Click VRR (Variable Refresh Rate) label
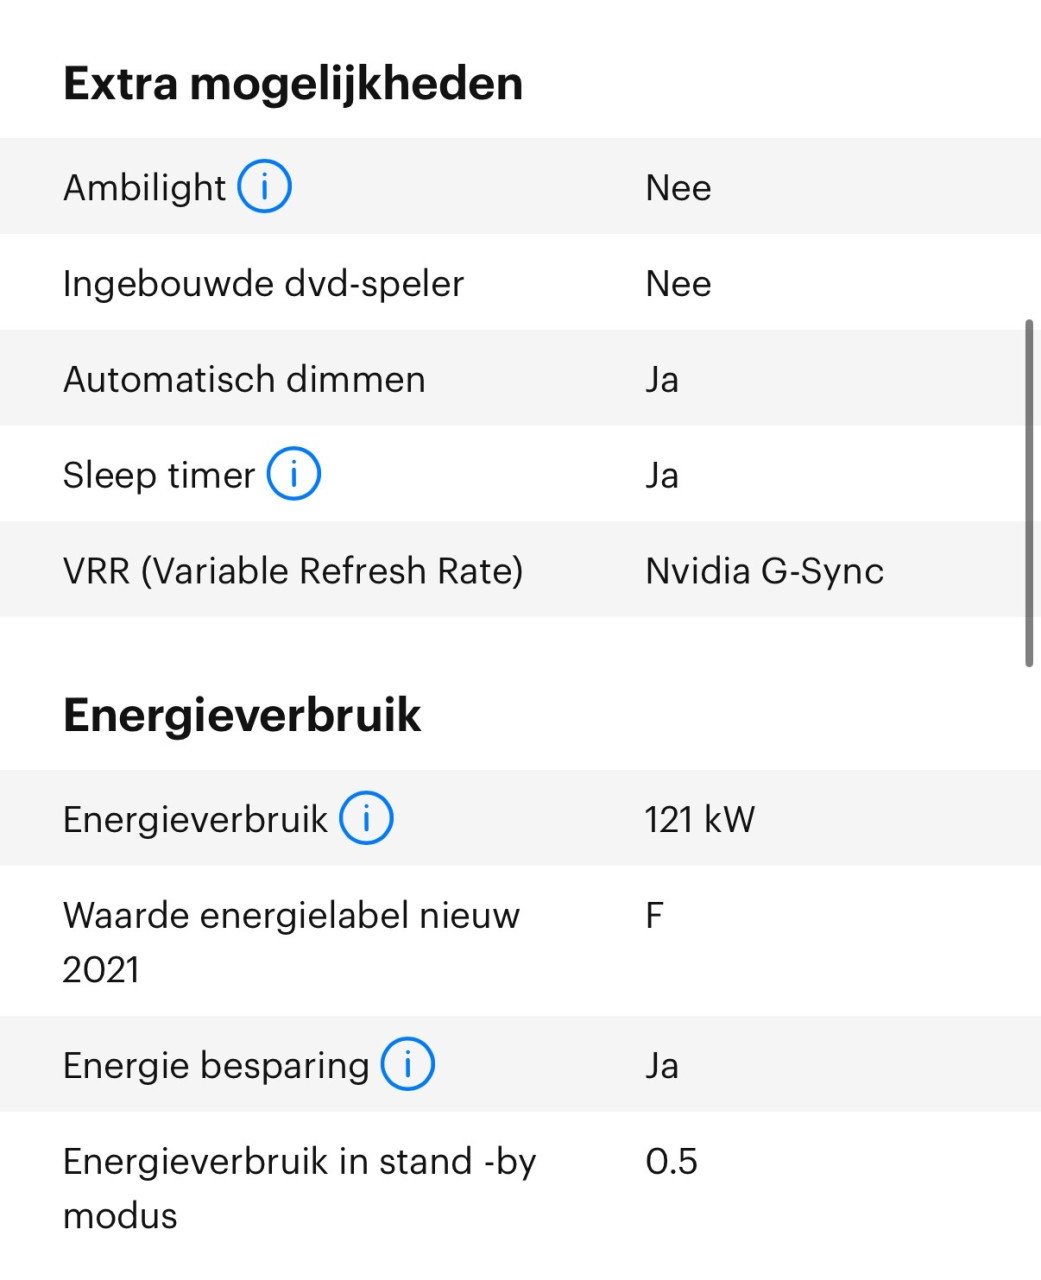Screen dimensions: 1041x1280 293,571
